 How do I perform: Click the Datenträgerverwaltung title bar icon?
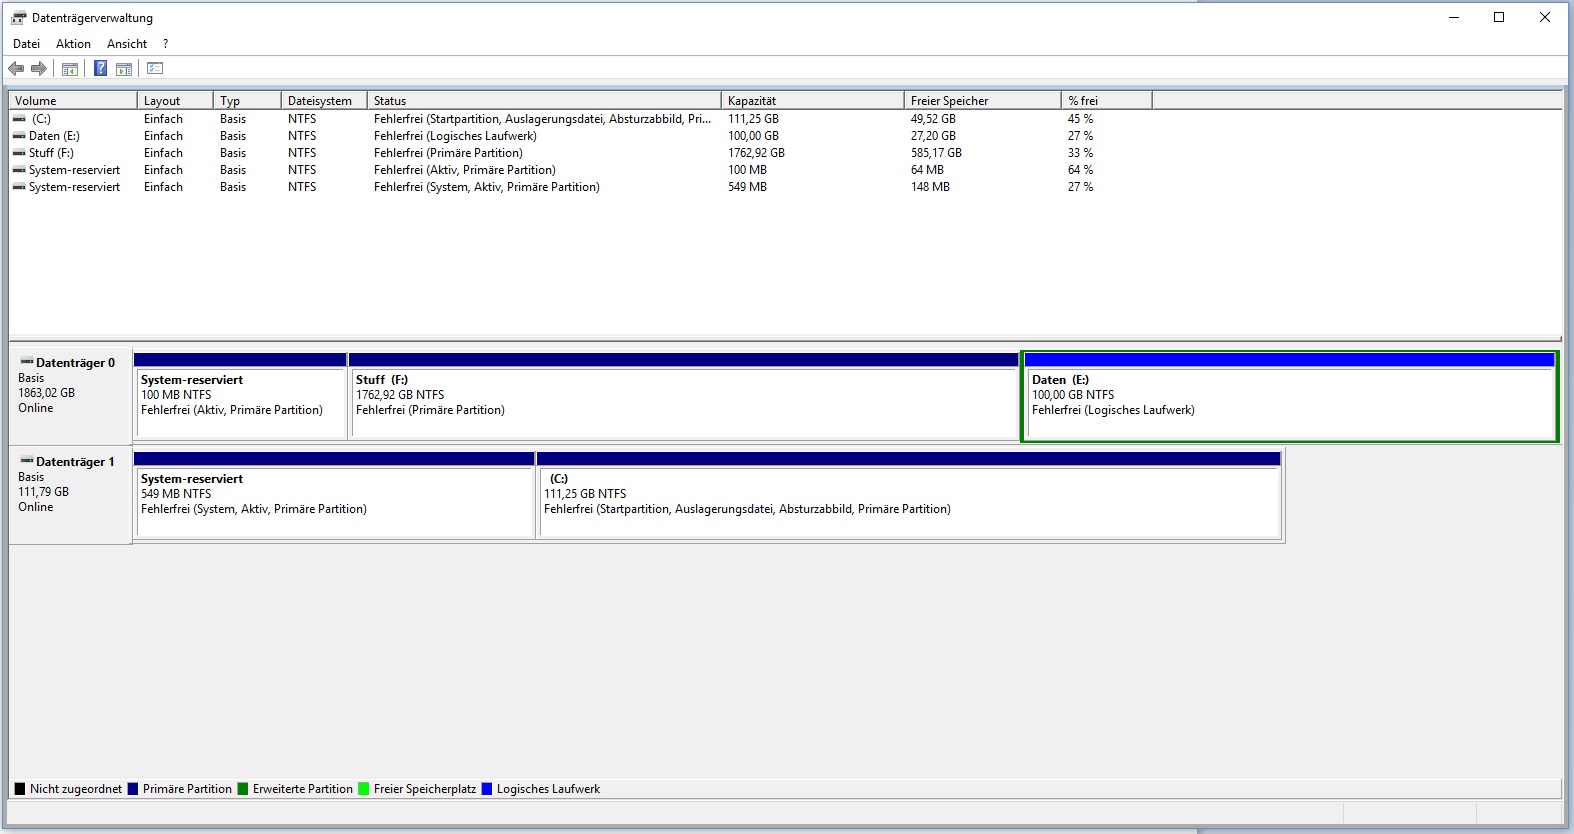pos(18,18)
